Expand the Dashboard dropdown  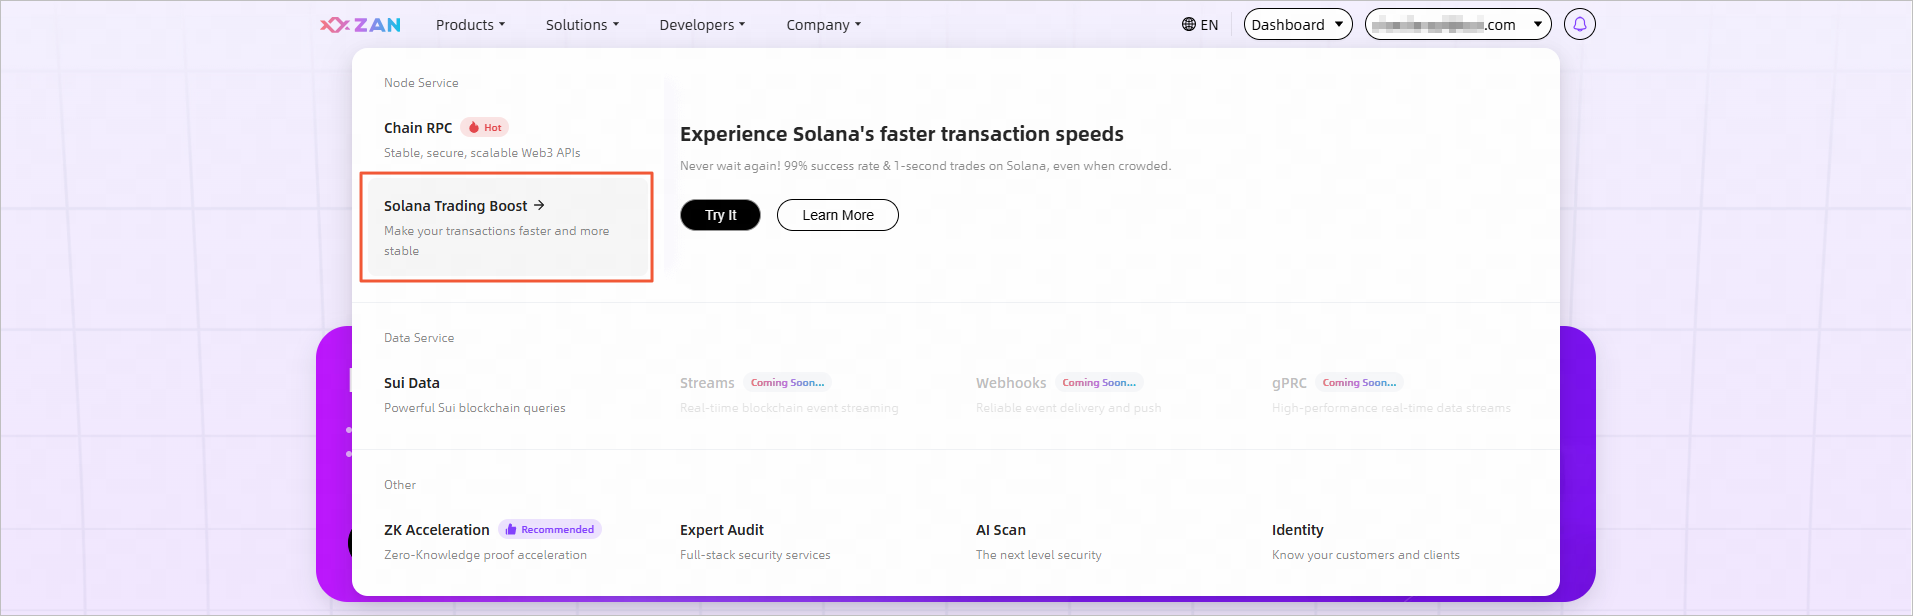[x=1298, y=24]
